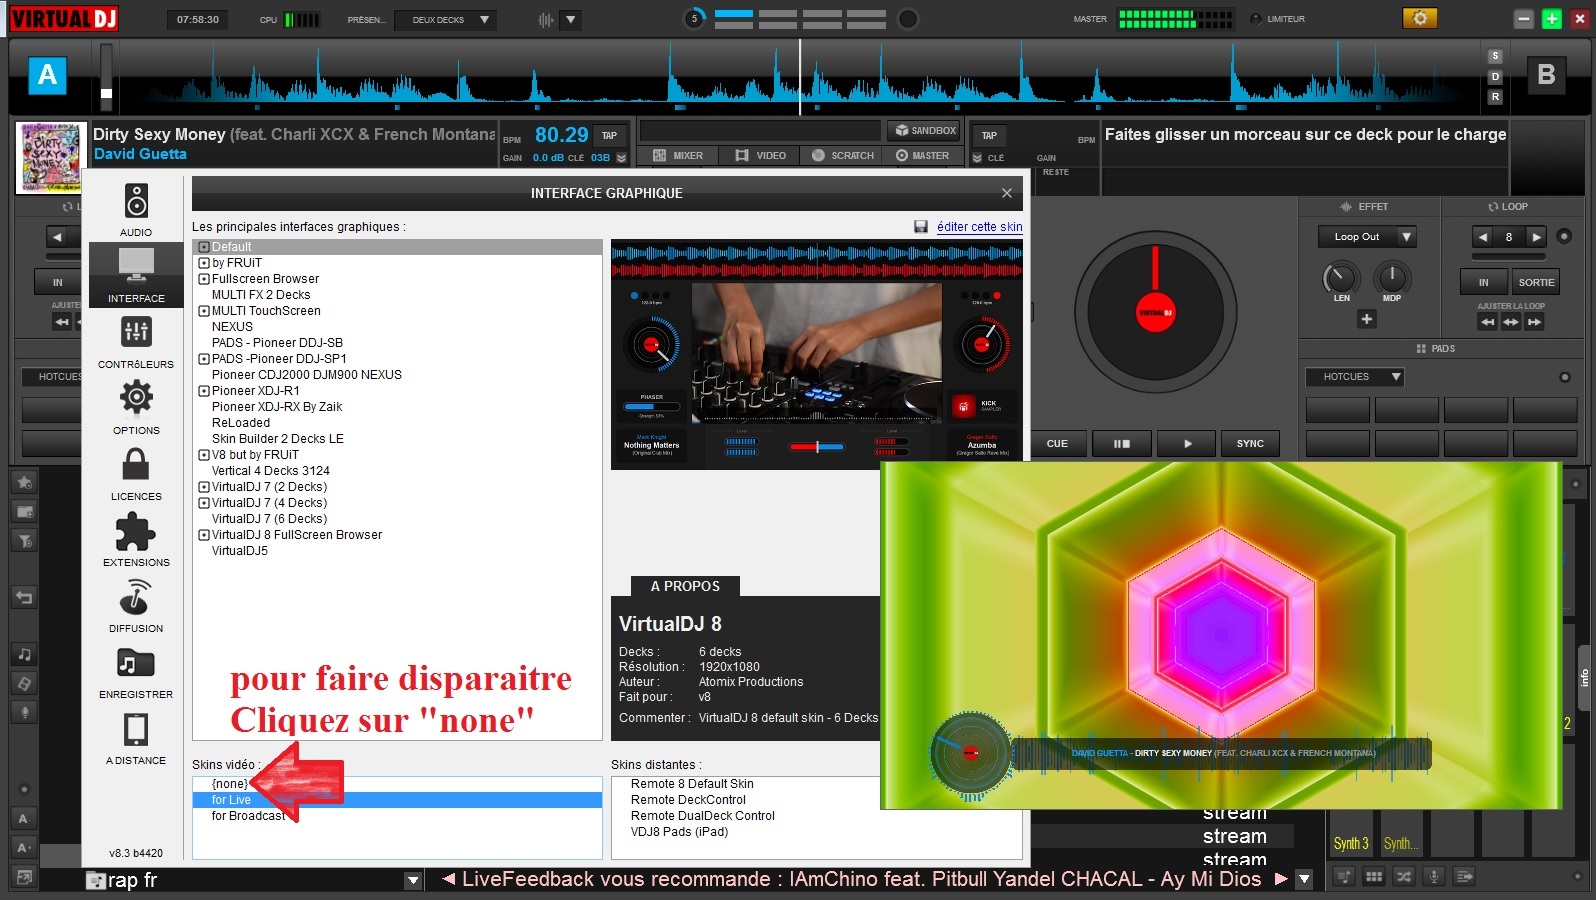
Task: Click the deck B jog wheel platter
Action: click(x=1155, y=312)
